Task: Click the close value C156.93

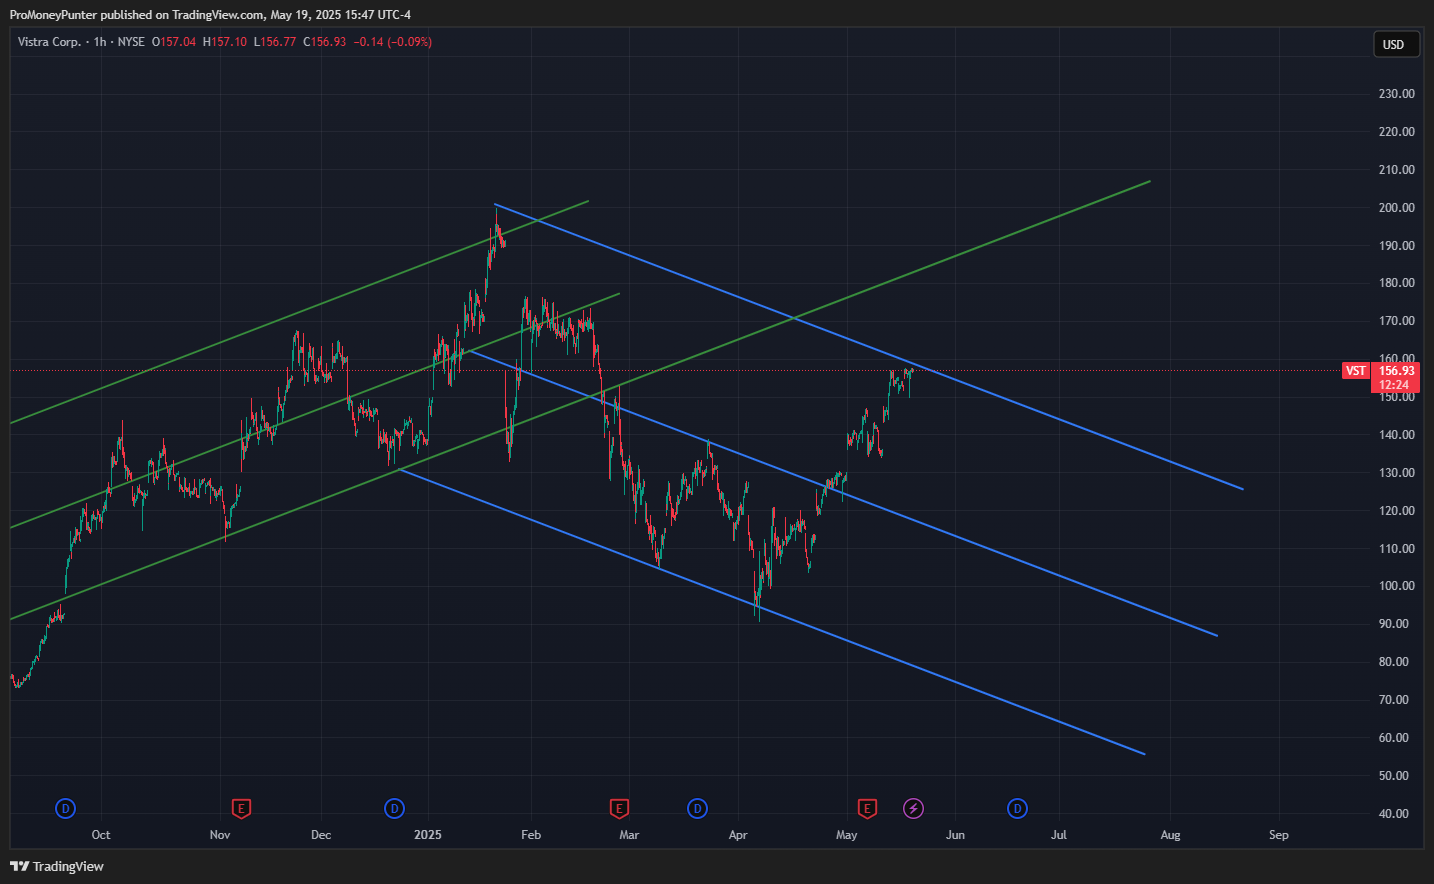Action: (x=325, y=42)
